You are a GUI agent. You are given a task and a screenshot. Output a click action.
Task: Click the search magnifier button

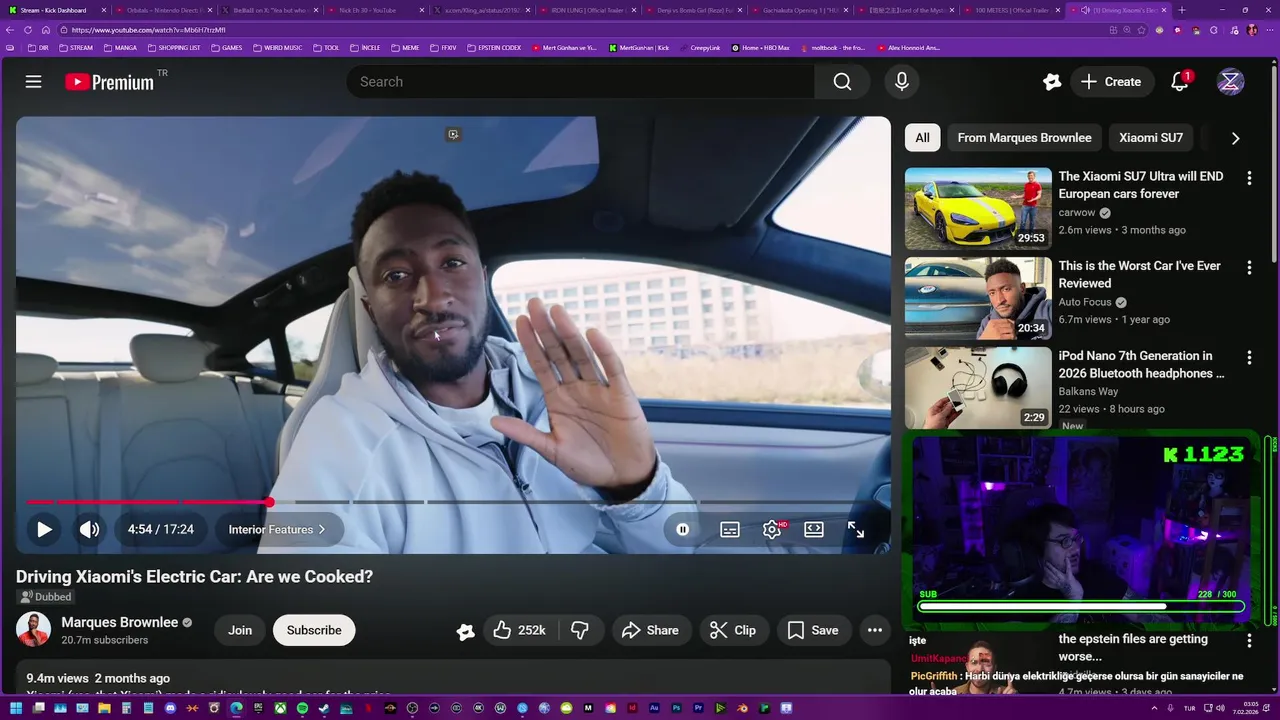(843, 82)
